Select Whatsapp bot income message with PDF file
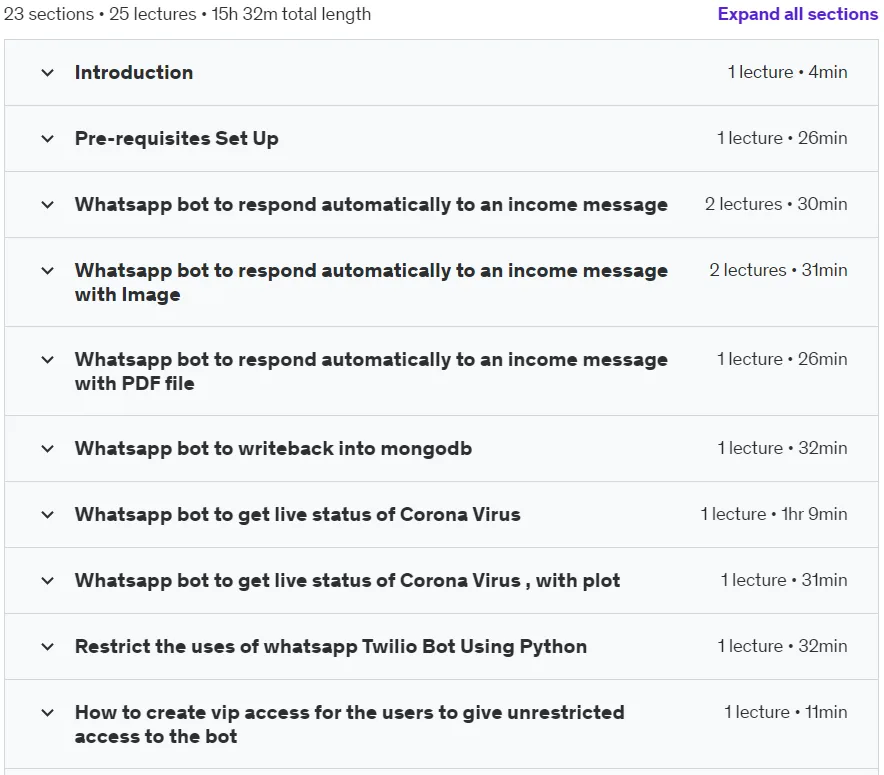The image size is (884, 775). (x=371, y=371)
